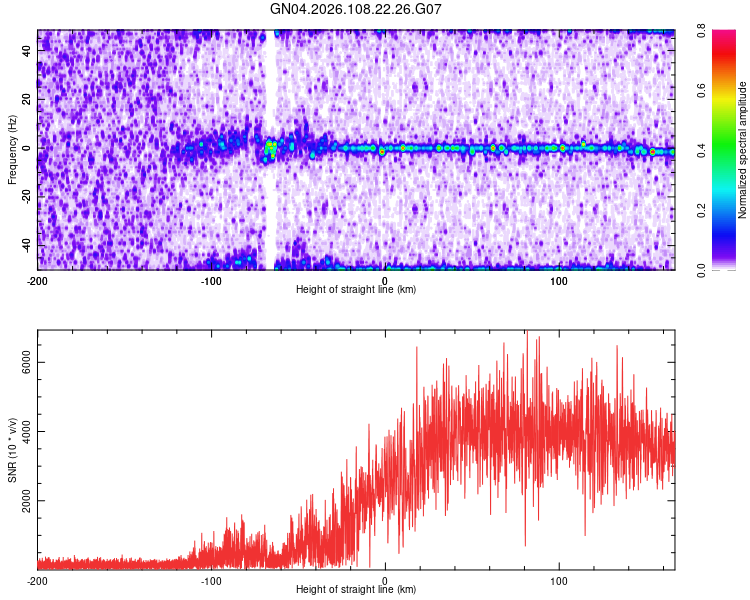Click the plot title GN04.2026.108.22.26.G07
750x600 pixels.
355,9
